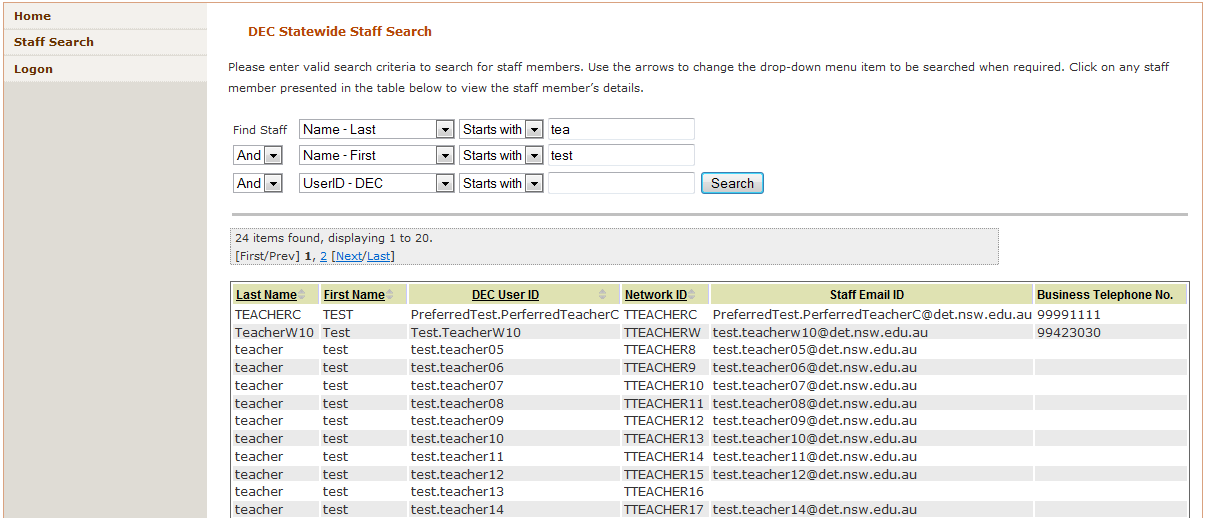The image size is (1208, 518).
Task: Click the search field containing 'tea'
Action: tap(621, 129)
